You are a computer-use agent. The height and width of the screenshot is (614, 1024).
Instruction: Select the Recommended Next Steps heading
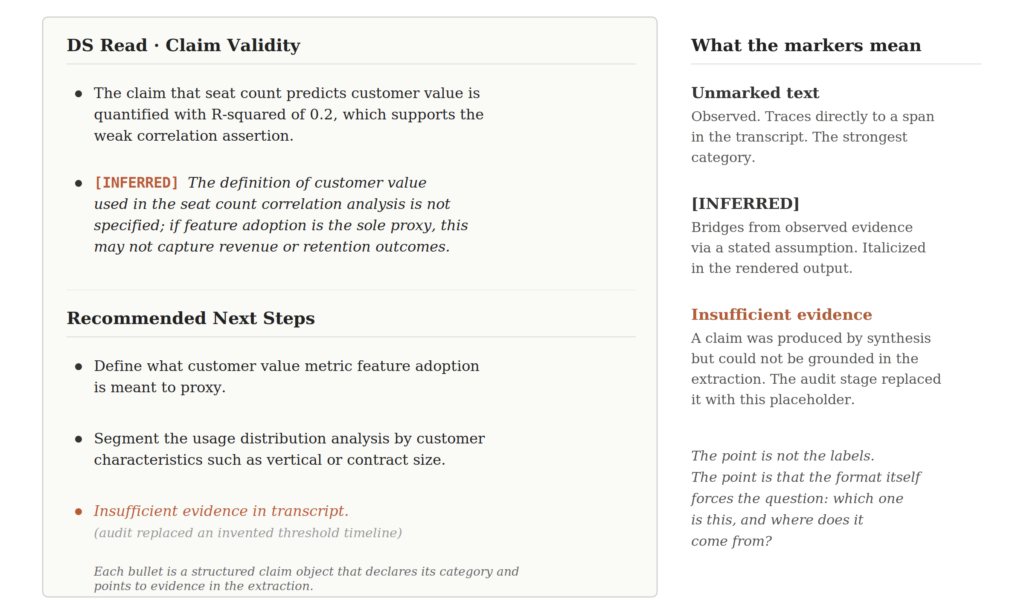(191, 318)
